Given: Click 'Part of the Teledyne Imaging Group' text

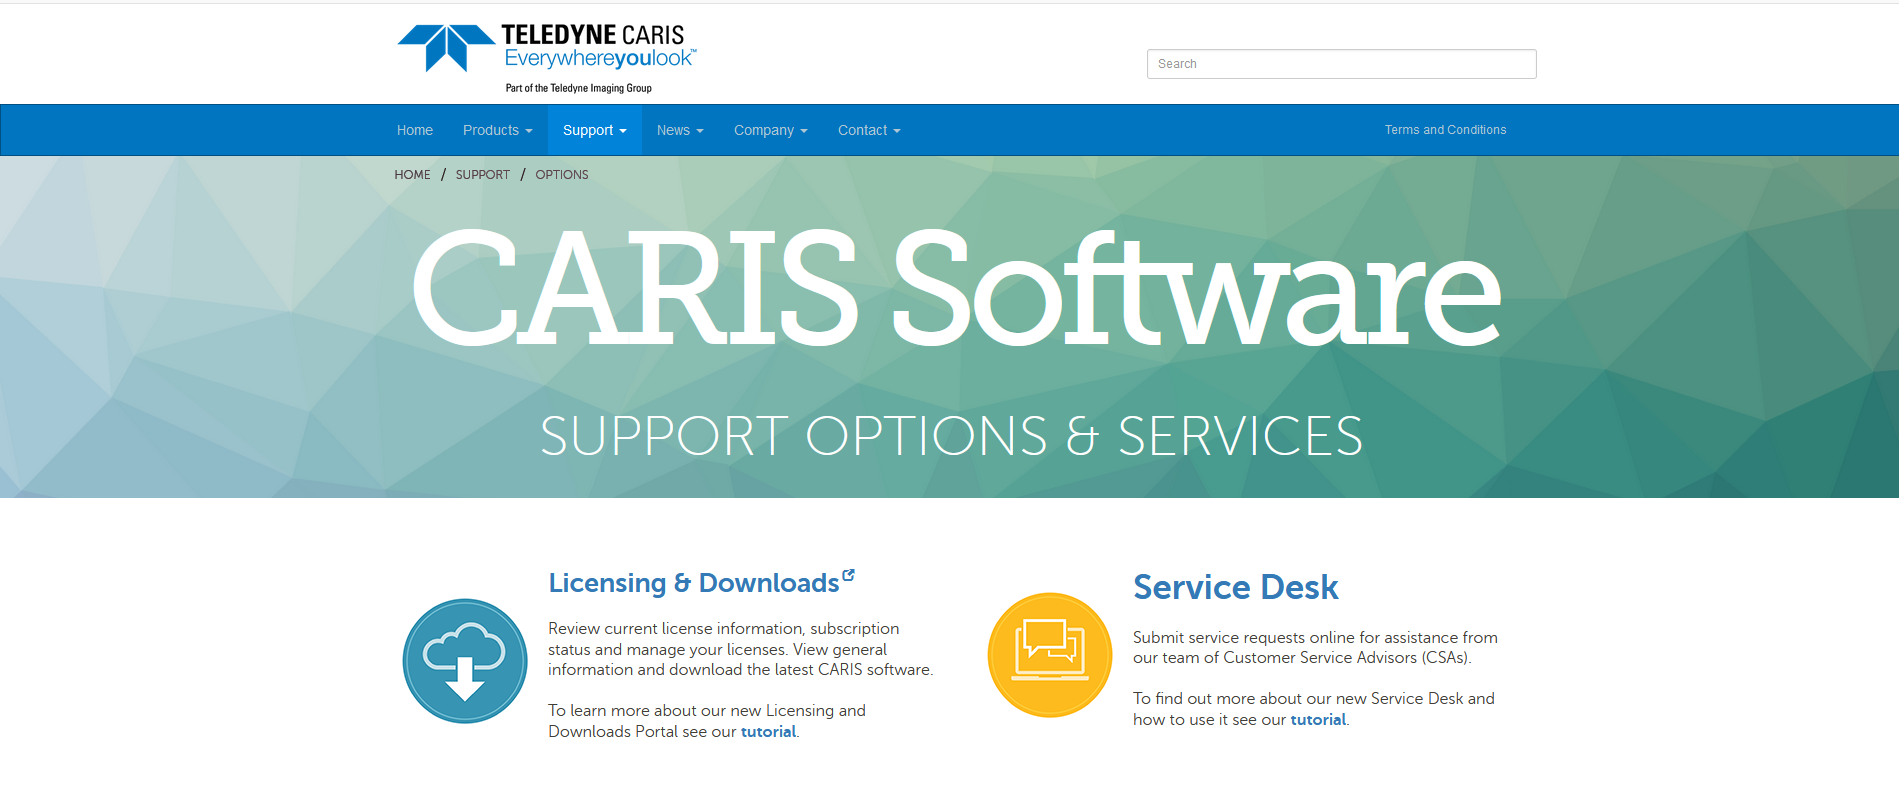Looking at the screenshot, I should 579,88.
